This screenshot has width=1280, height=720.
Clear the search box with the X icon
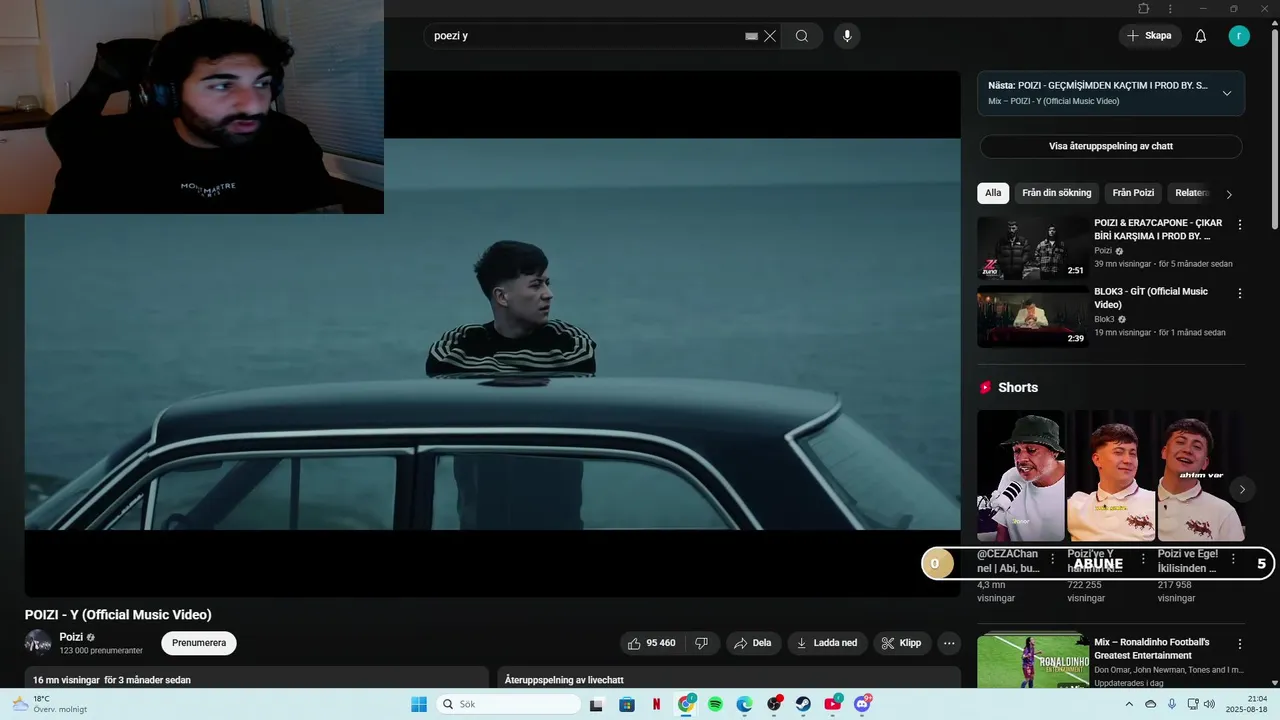tap(770, 36)
